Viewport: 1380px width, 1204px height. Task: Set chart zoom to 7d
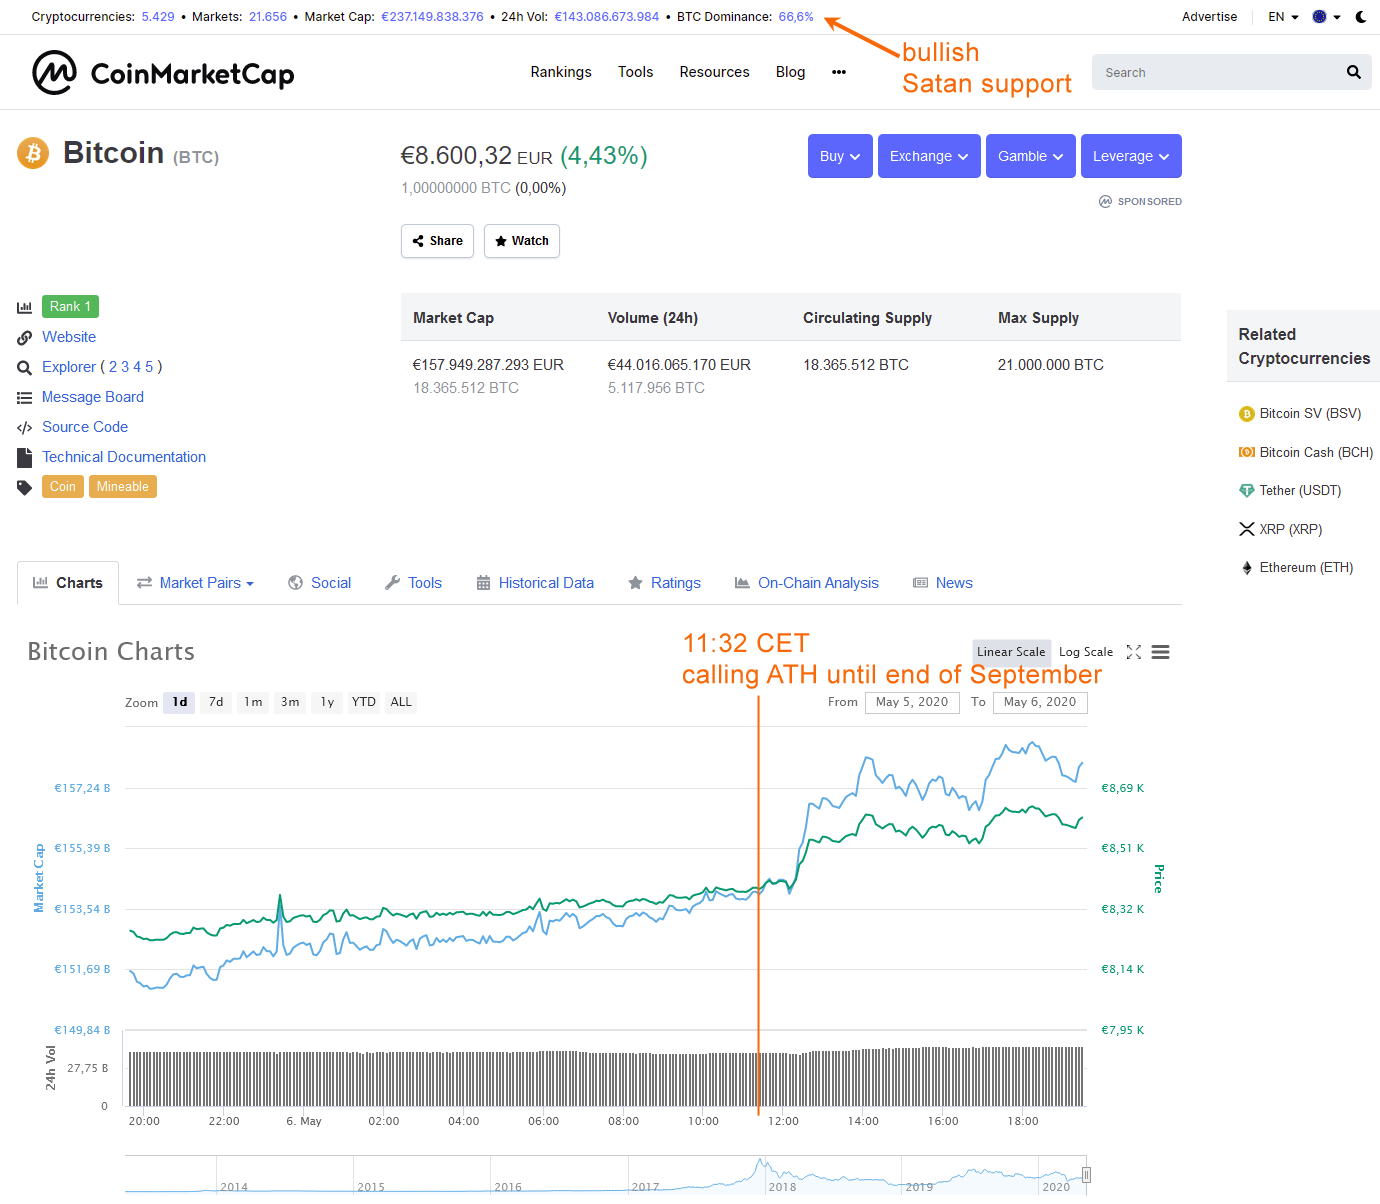216,702
